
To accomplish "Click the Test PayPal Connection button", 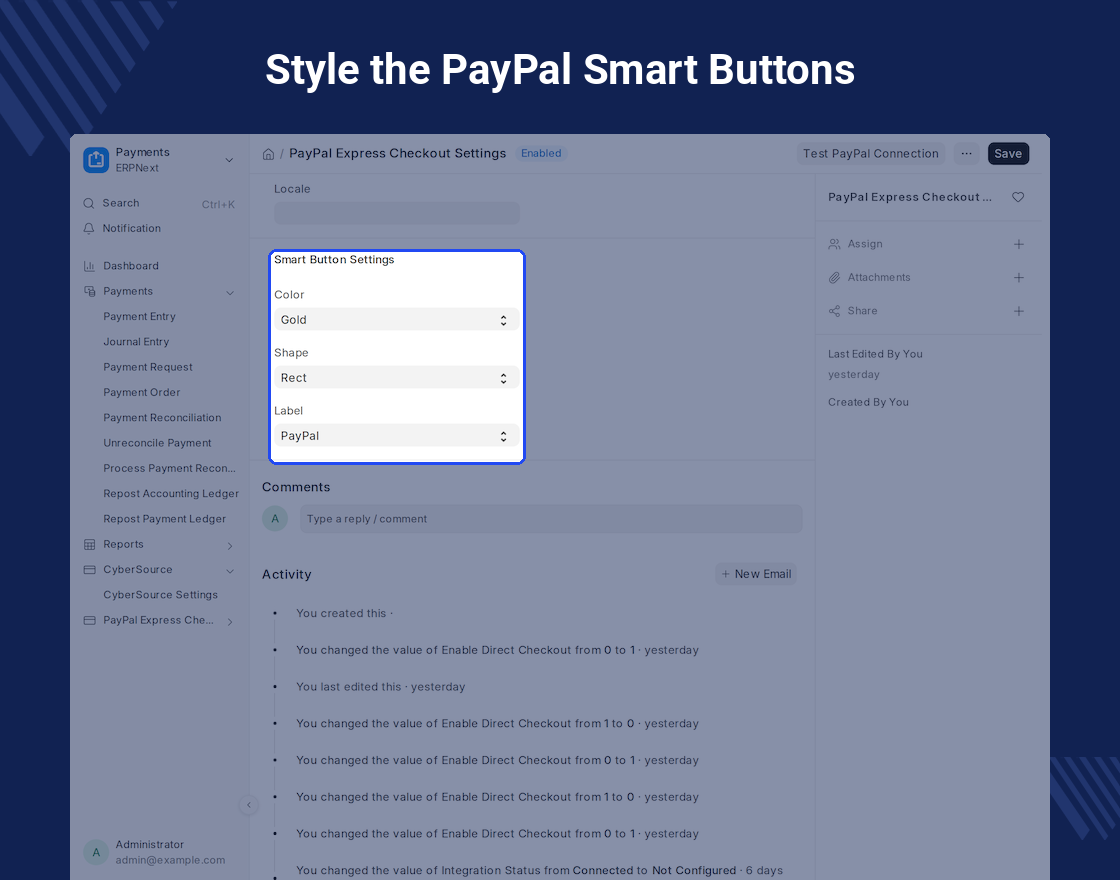I will click(x=871, y=154).
